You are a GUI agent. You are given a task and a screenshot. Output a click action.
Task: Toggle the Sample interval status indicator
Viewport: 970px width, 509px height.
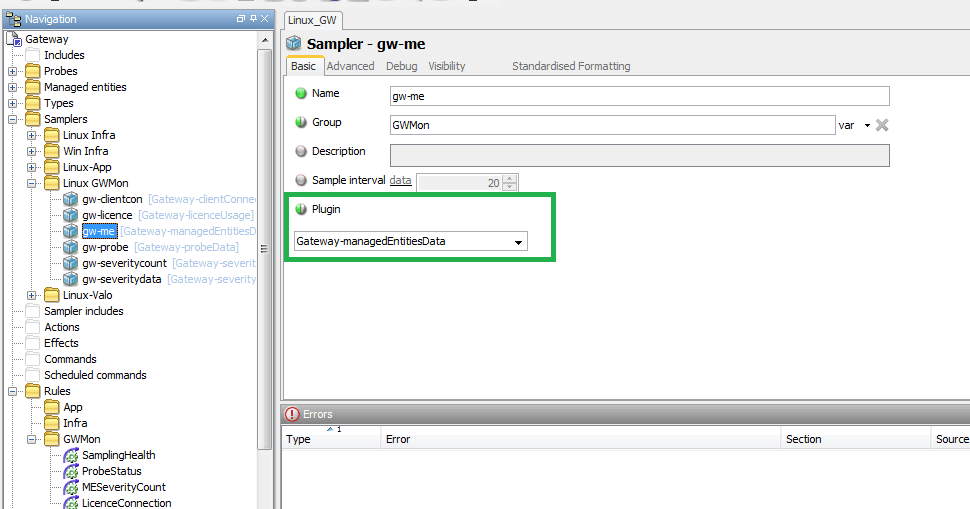click(301, 180)
